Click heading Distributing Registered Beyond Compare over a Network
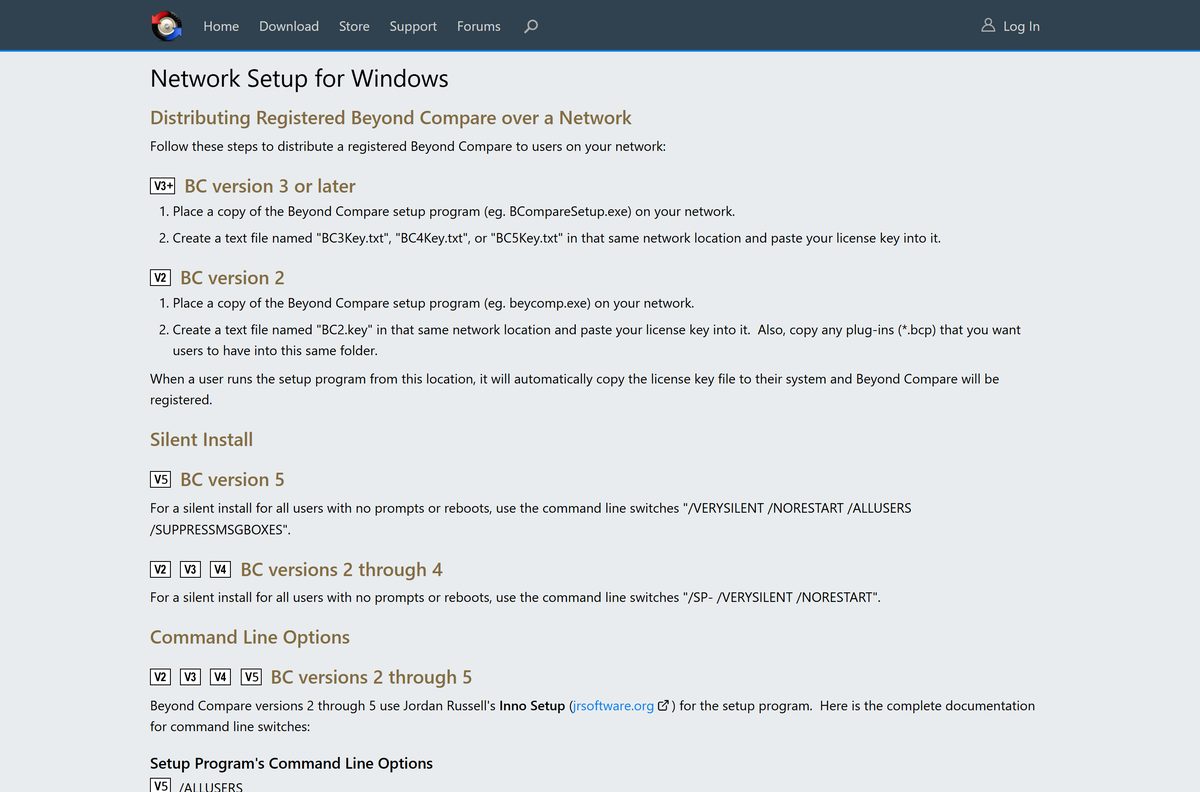Viewport: 1200px width, 792px height. tap(391, 118)
